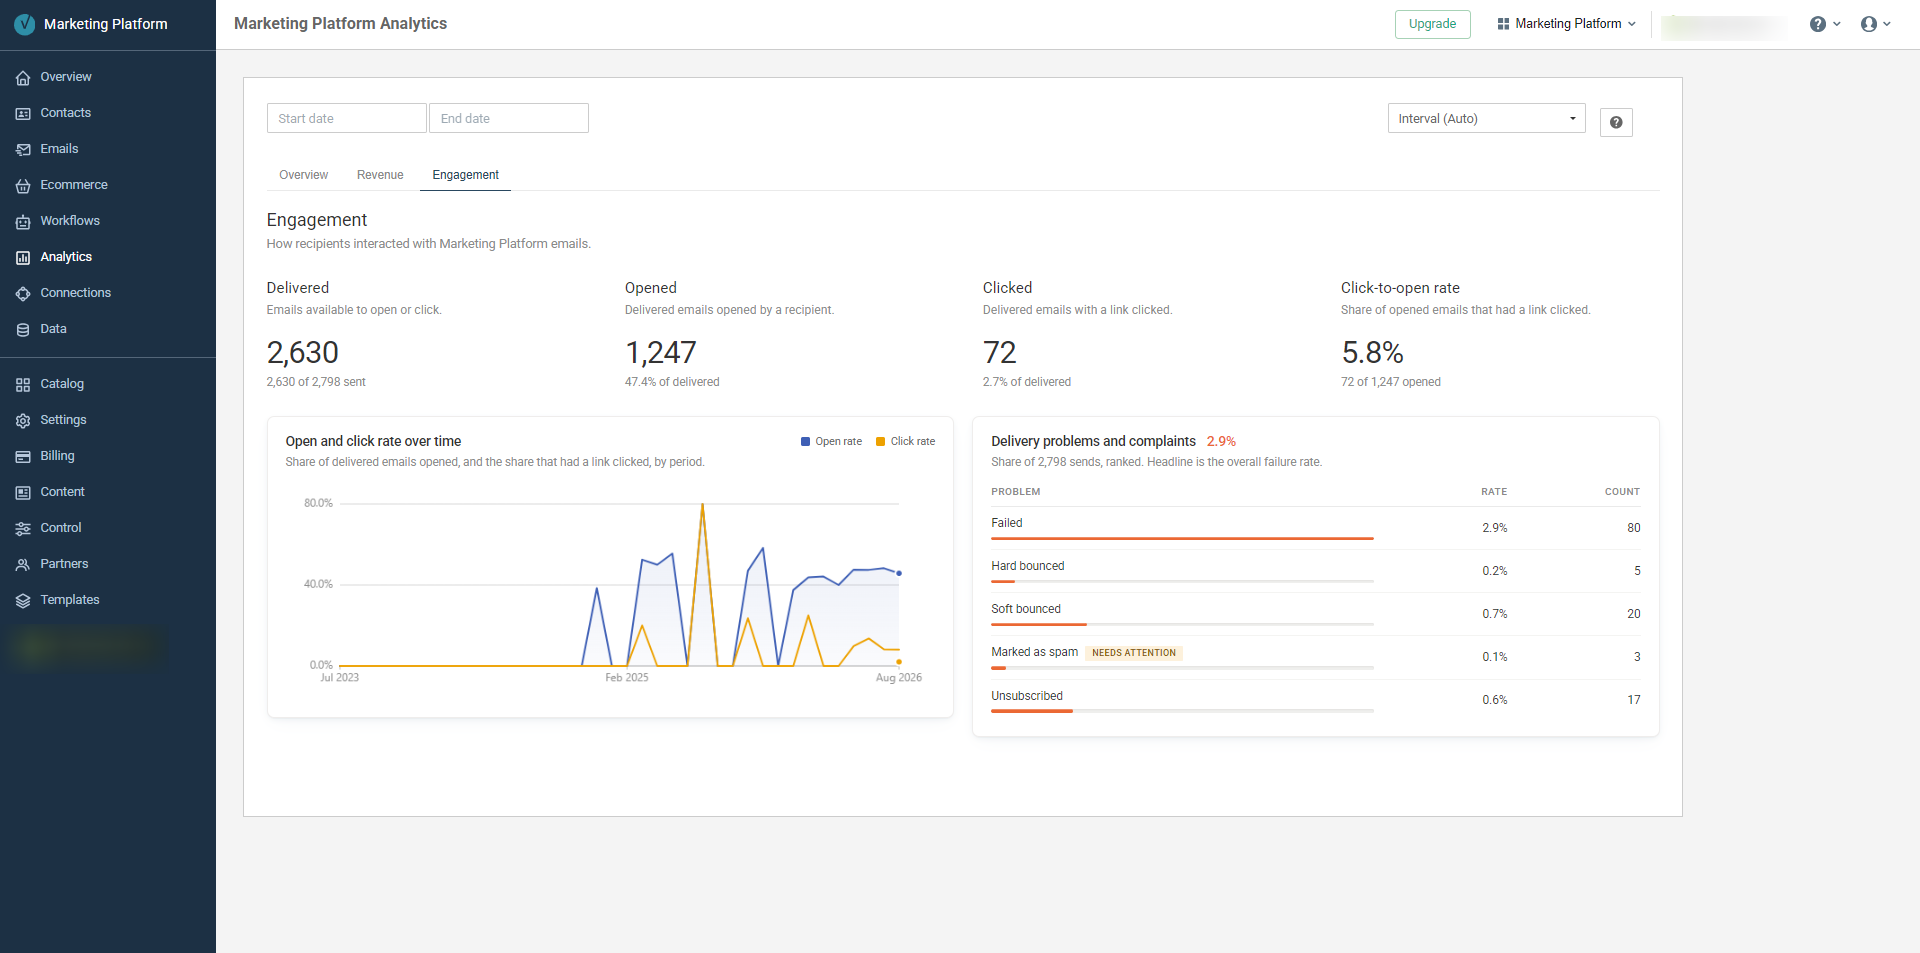This screenshot has width=1920, height=953.
Task: Click the Marketing Platform logo icon
Action: 24,24
